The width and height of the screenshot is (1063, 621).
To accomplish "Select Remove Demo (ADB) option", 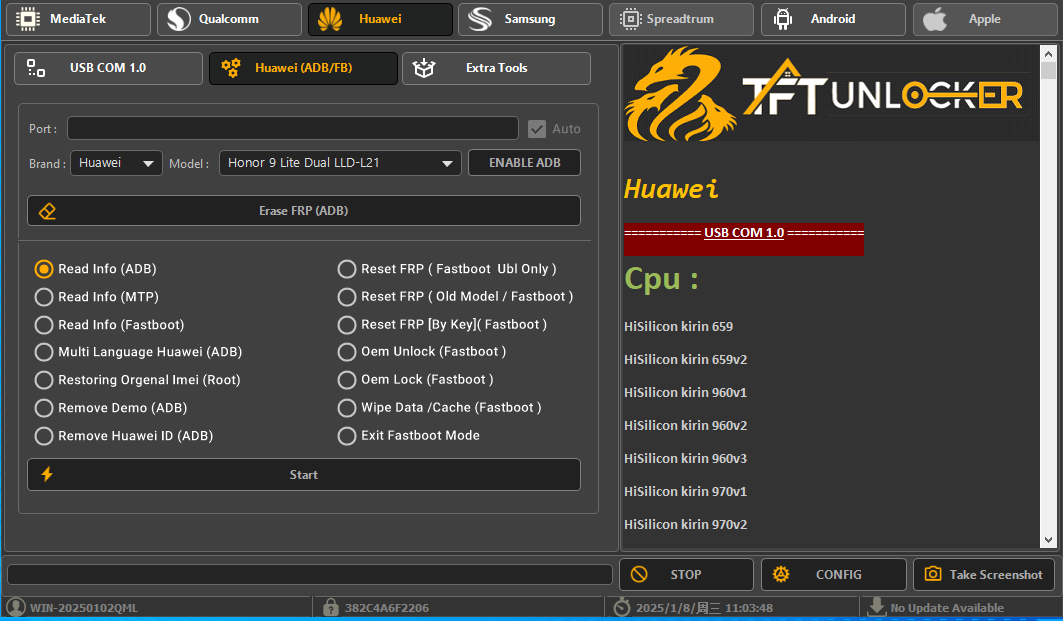I will pos(111,407).
